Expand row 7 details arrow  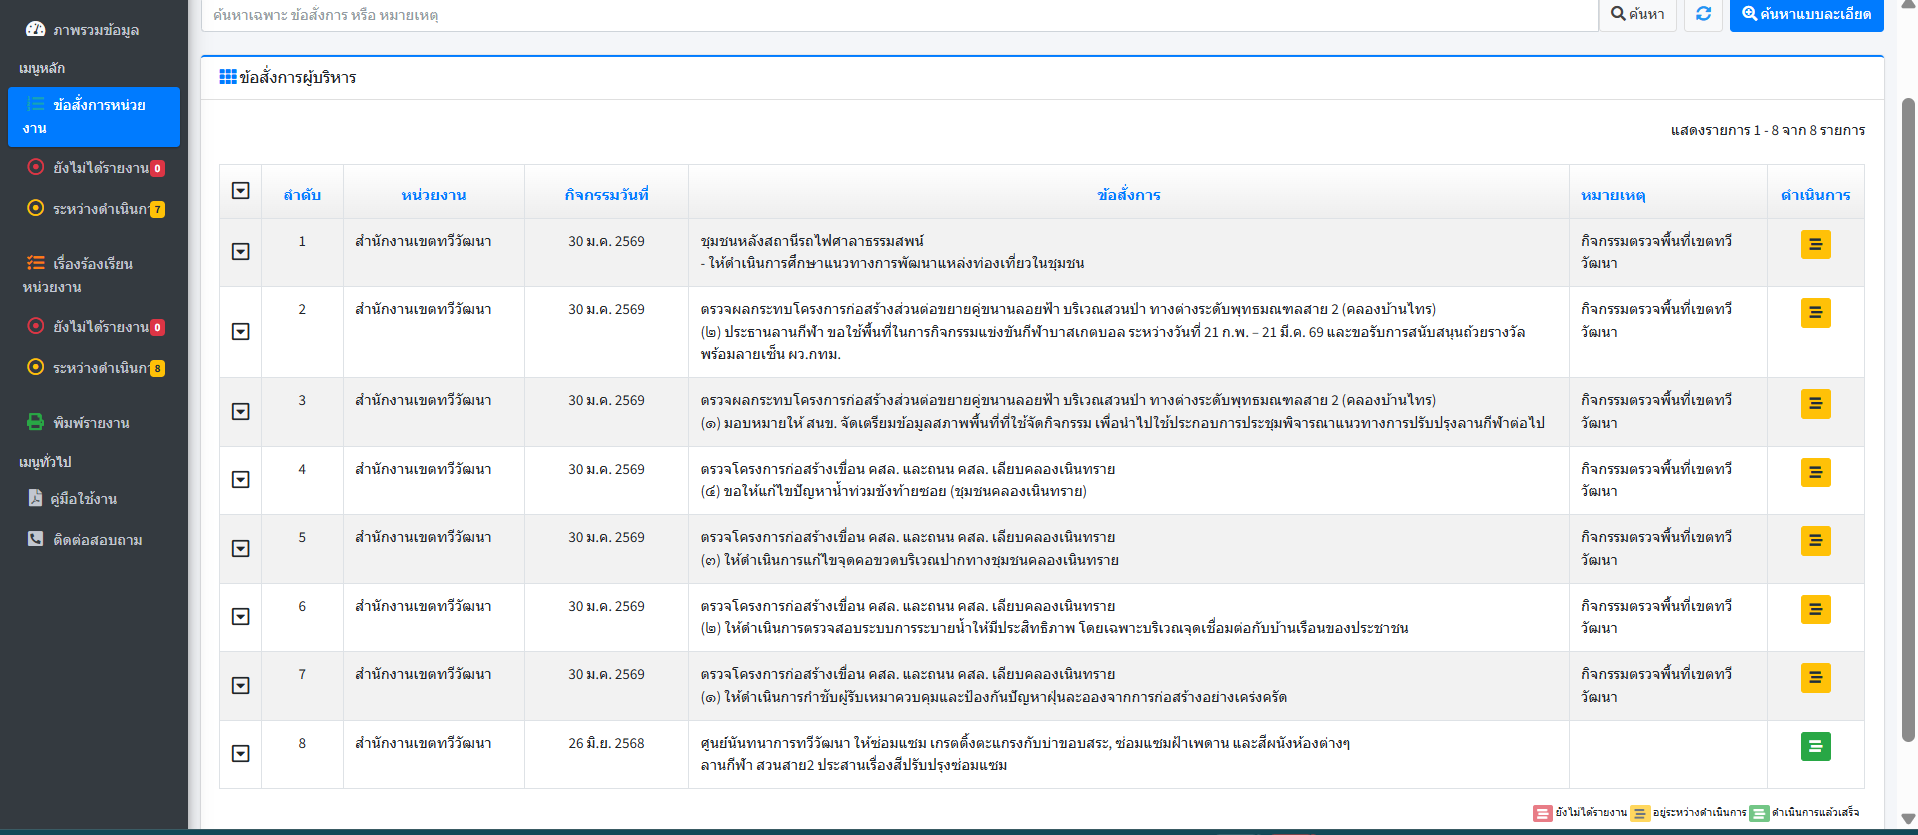[241, 685]
